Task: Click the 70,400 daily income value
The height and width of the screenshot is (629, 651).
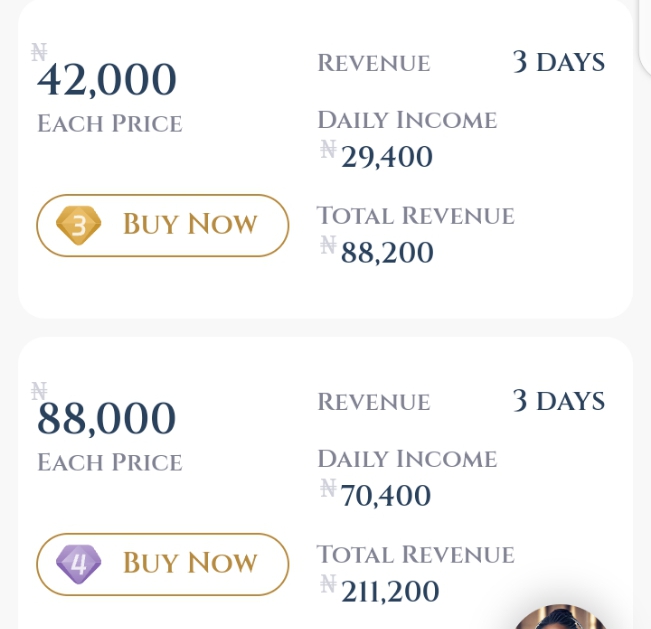Action: click(x=386, y=496)
